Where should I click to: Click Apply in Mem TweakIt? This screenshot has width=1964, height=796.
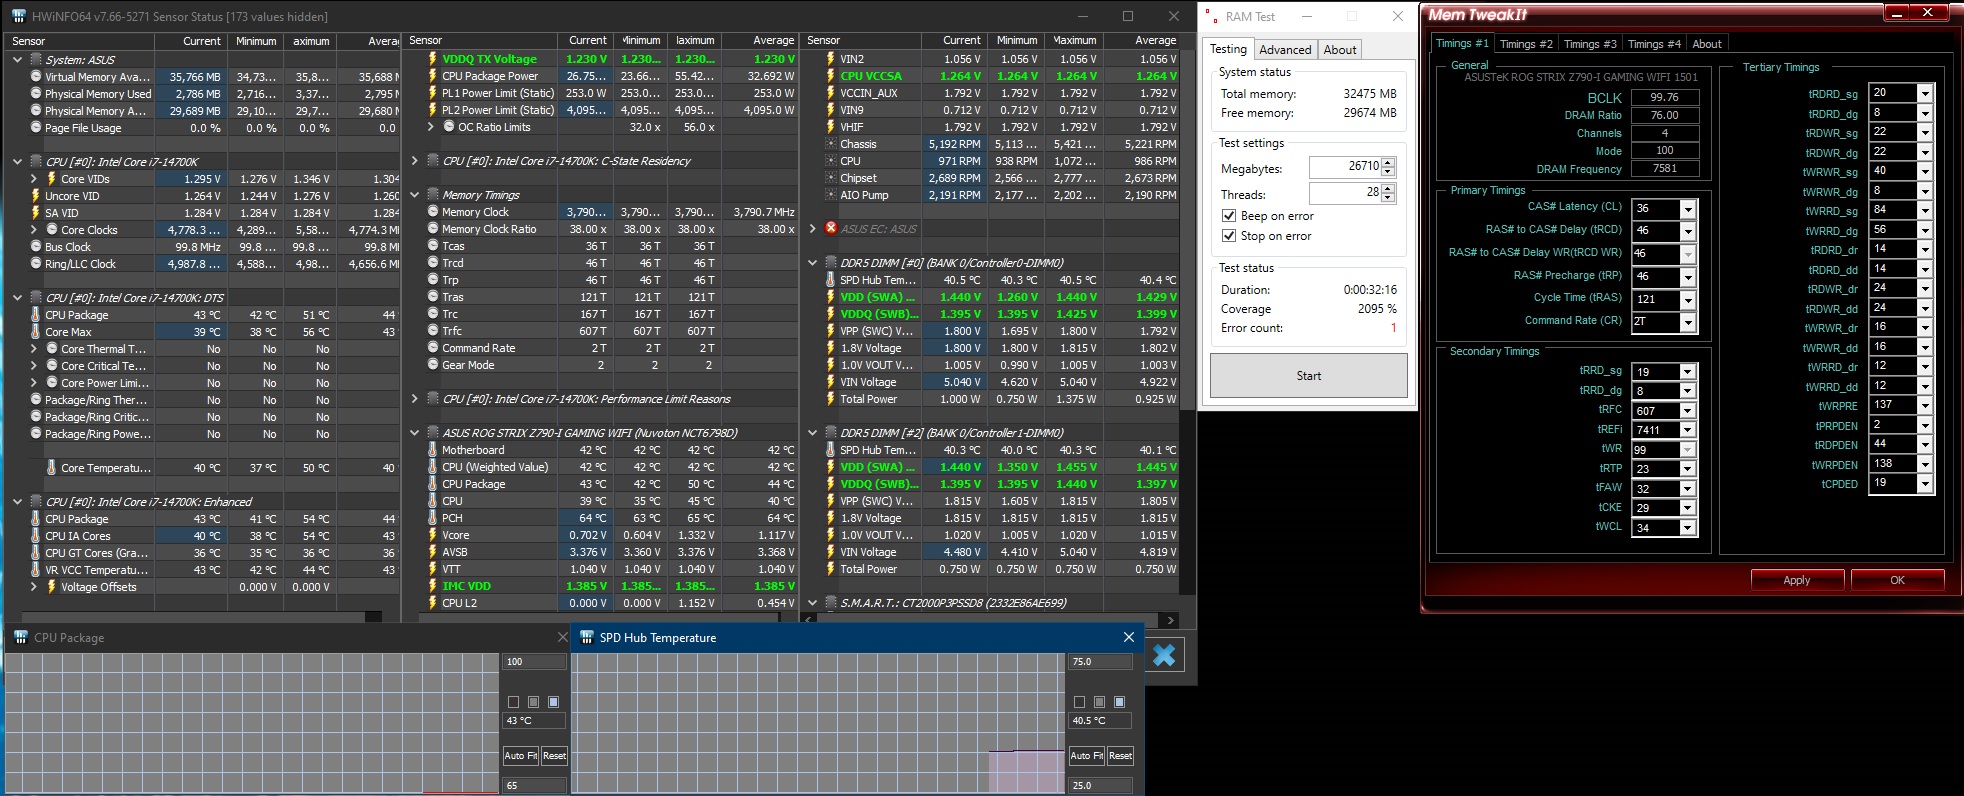1797,580
